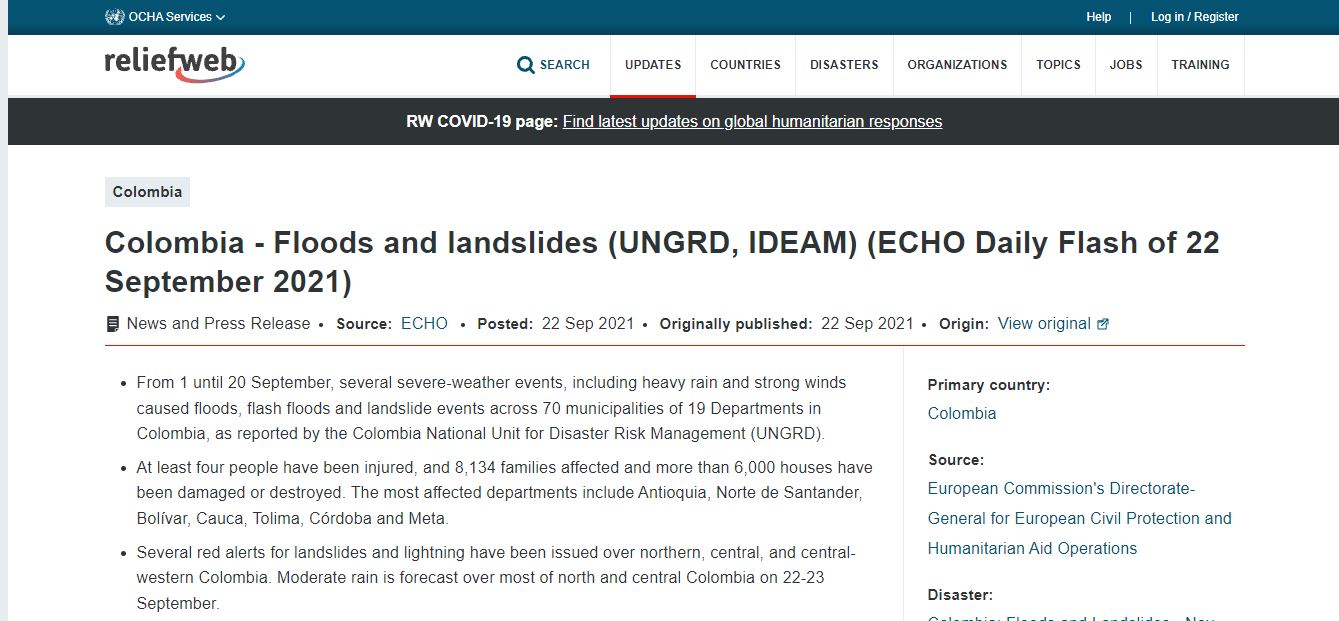Click the News and Press Release document icon
The width and height of the screenshot is (1339, 621).
113,324
